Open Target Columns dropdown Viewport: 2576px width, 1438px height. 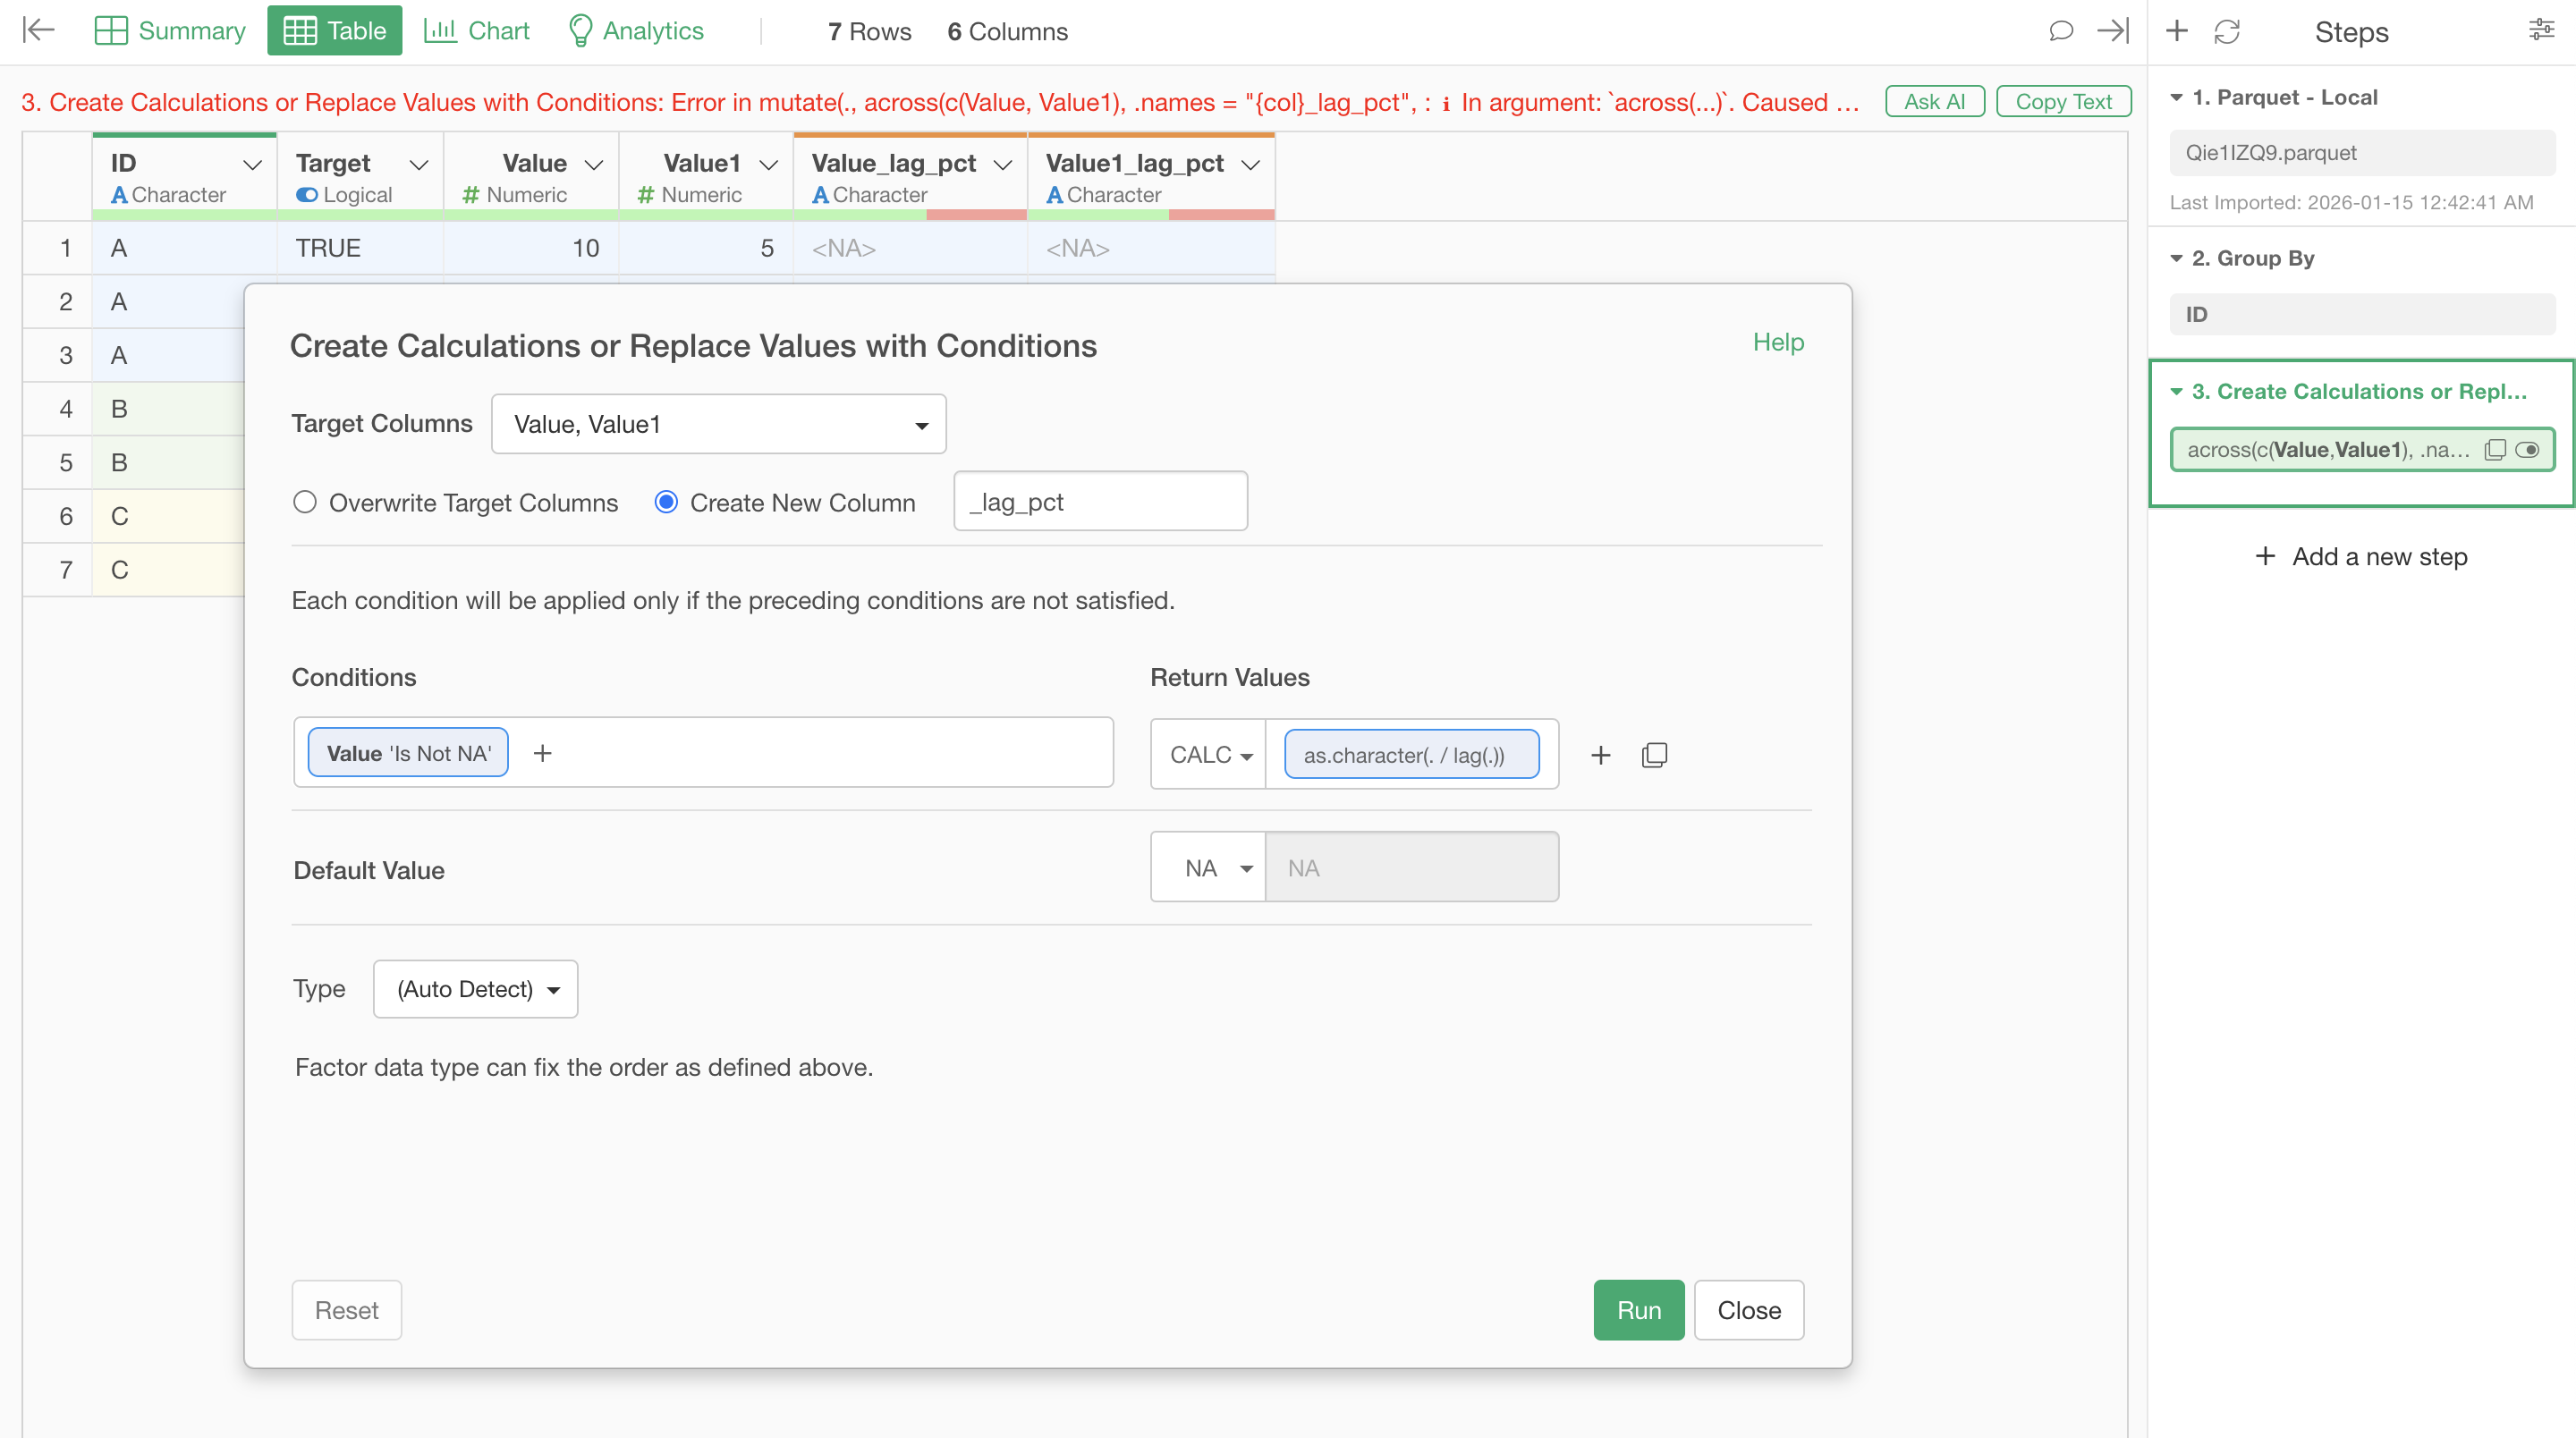[x=718, y=424]
